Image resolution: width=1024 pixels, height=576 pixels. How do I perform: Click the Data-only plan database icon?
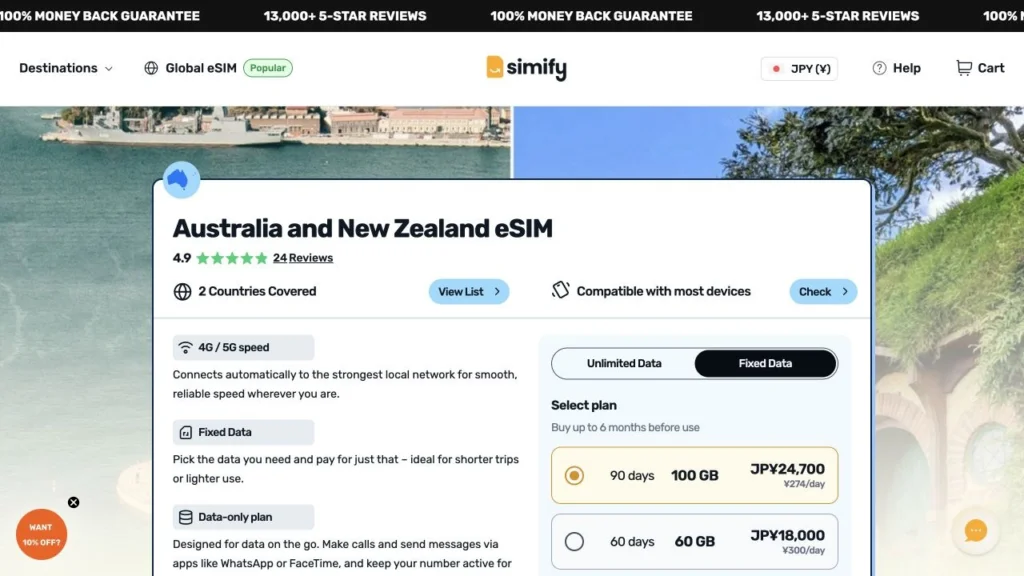(185, 517)
